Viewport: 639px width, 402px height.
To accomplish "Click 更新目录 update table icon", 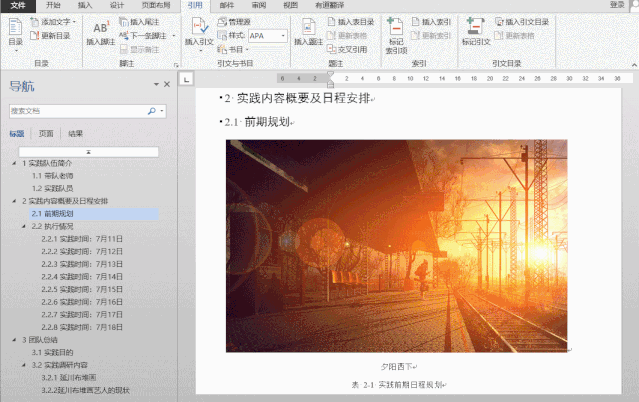I will click(34, 35).
